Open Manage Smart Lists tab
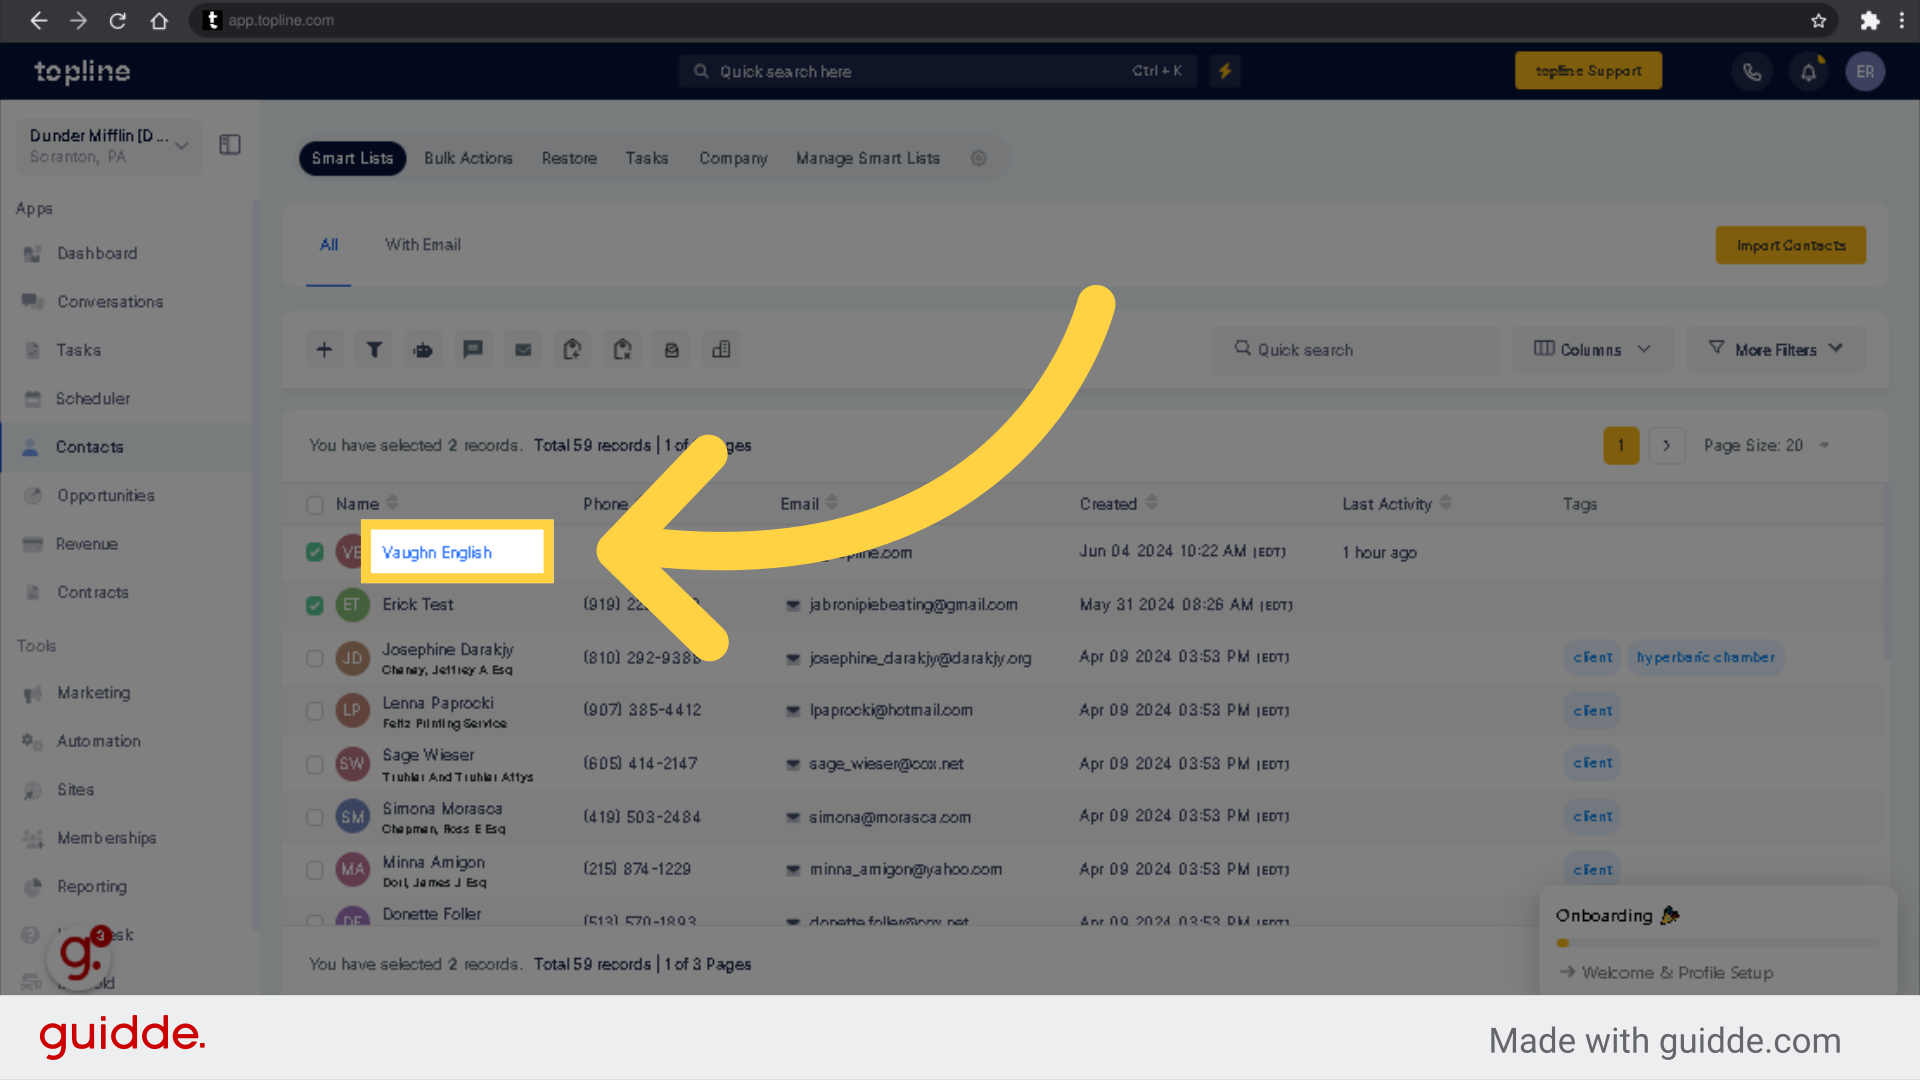Image resolution: width=1920 pixels, height=1080 pixels. [868, 158]
